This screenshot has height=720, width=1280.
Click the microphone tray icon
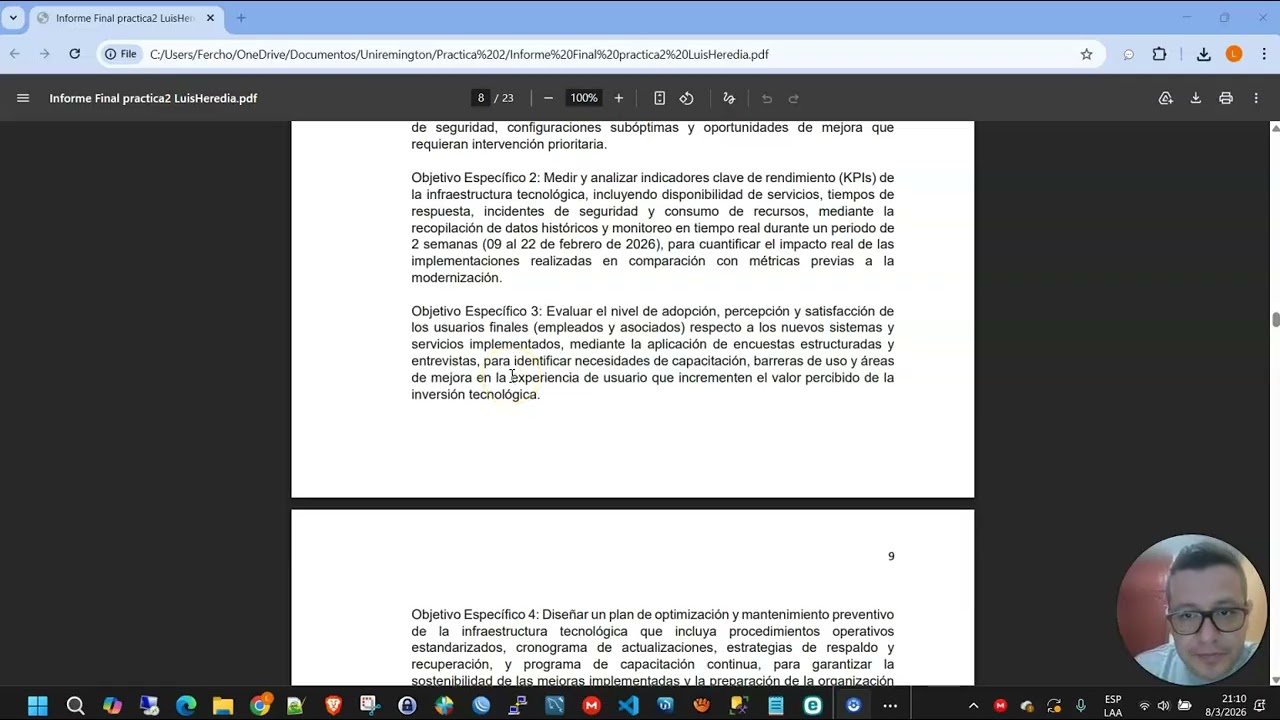[x=1081, y=706]
